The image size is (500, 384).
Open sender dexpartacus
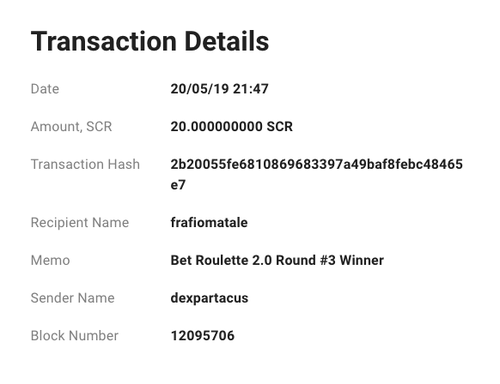[209, 298]
